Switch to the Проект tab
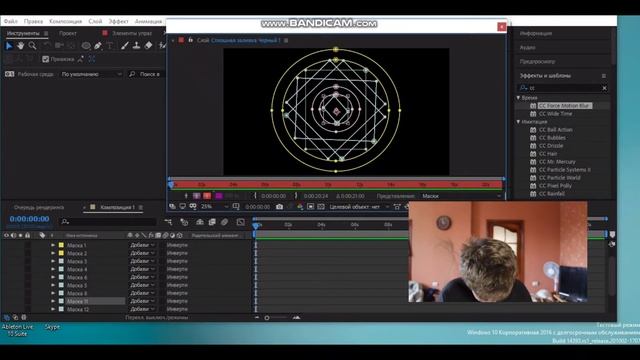The image size is (640, 360). [68, 33]
